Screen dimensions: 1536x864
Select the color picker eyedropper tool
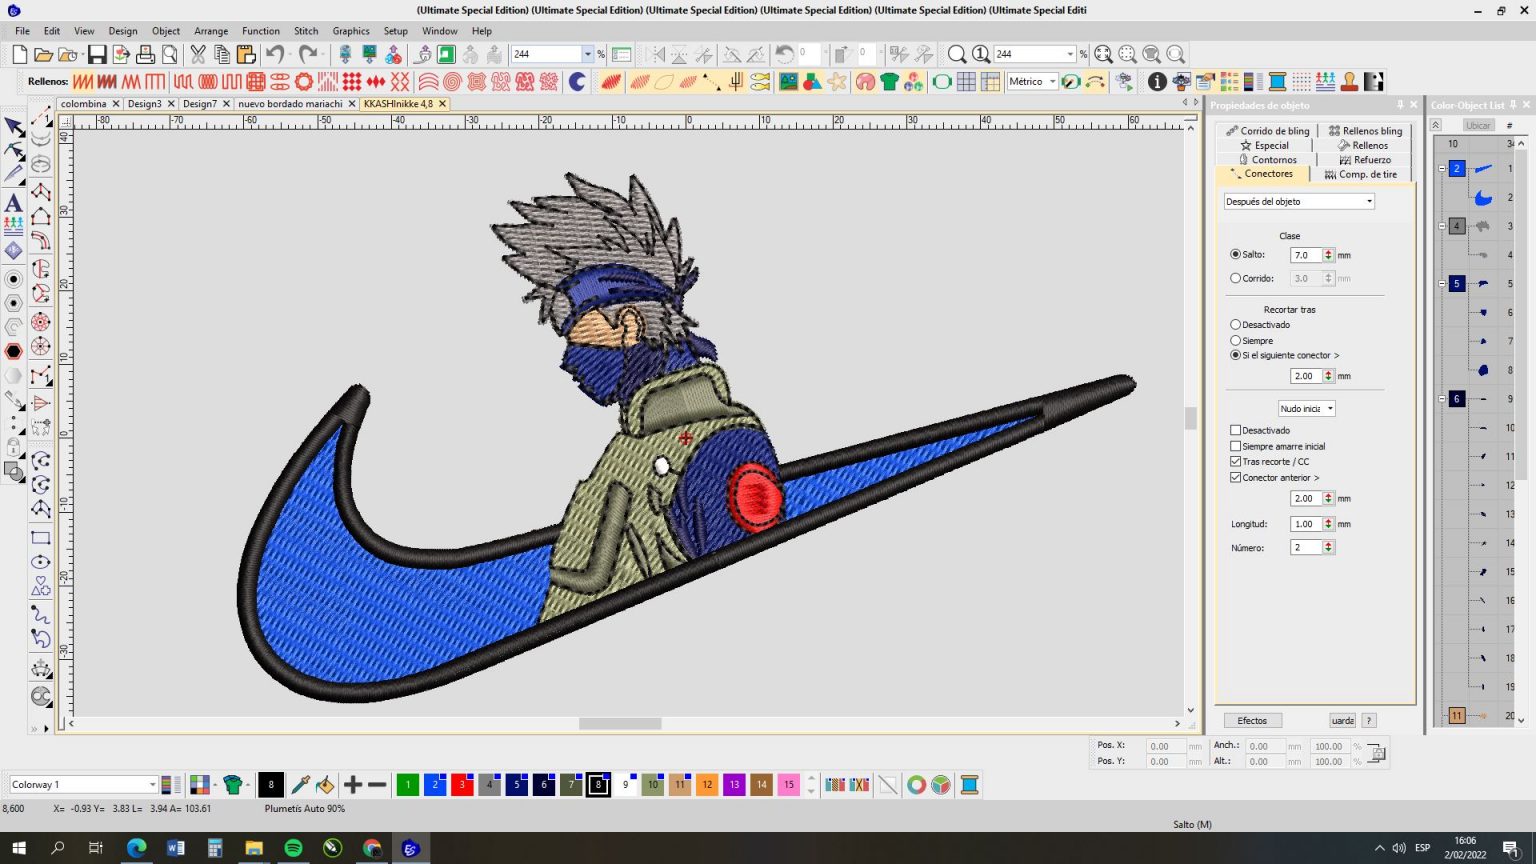tap(299, 785)
